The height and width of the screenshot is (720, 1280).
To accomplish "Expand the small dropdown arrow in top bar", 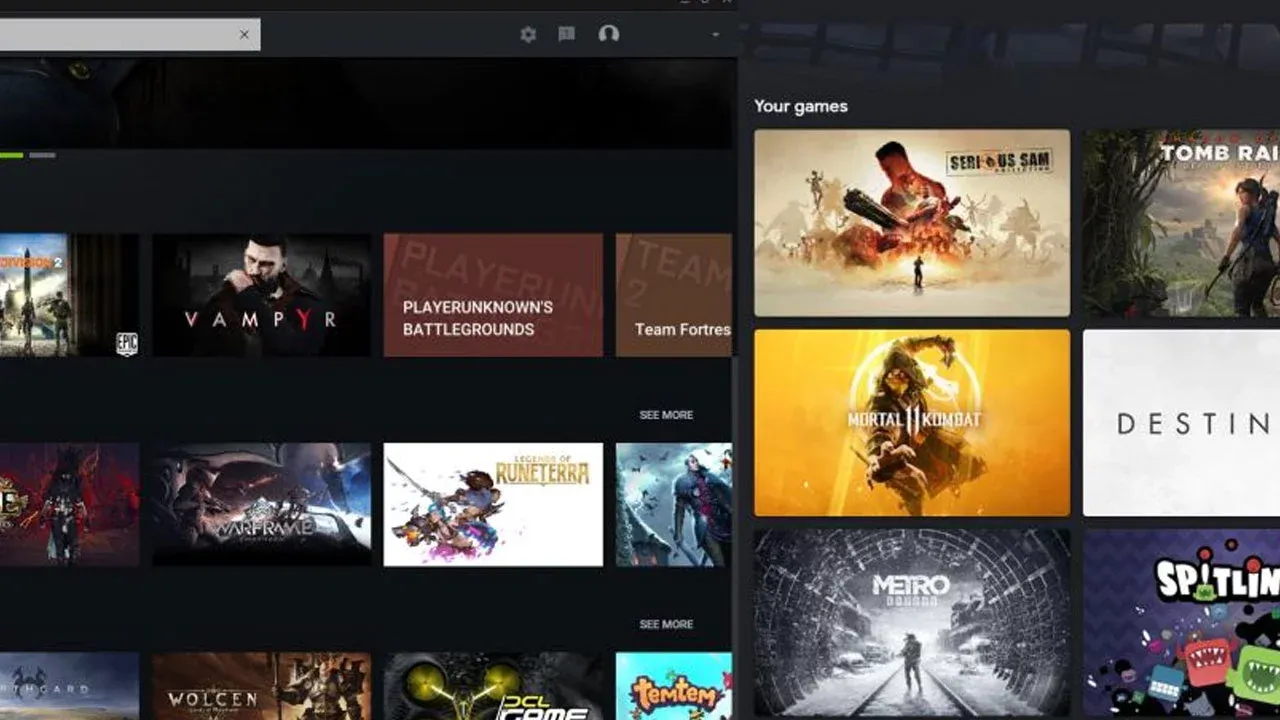I will coord(716,35).
